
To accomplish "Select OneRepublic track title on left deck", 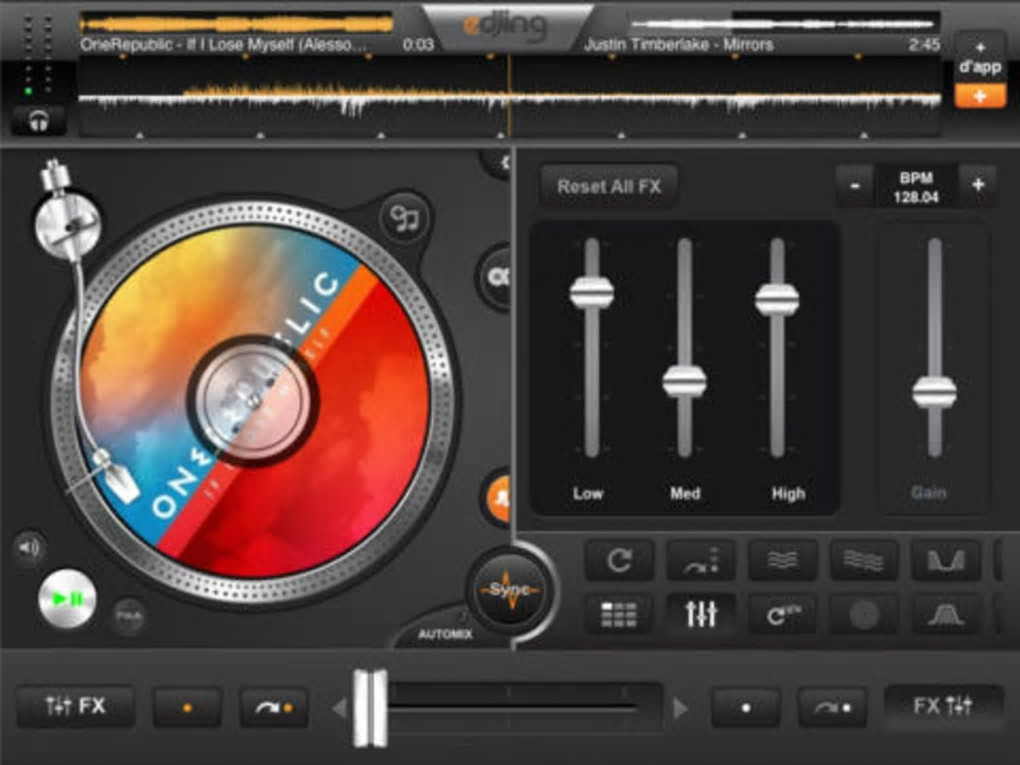I will tap(224, 45).
